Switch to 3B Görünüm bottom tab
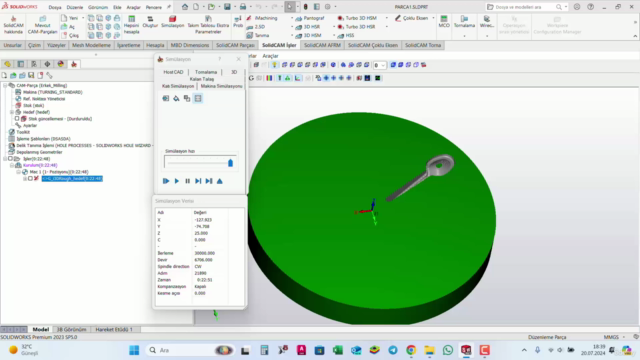 pos(72,329)
